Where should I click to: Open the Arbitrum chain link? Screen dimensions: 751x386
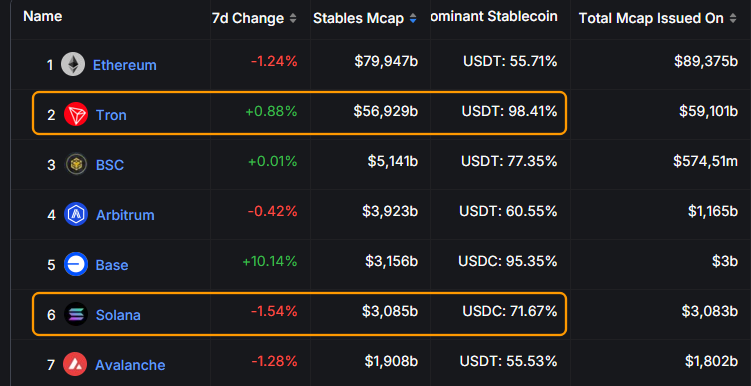(x=125, y=215)
